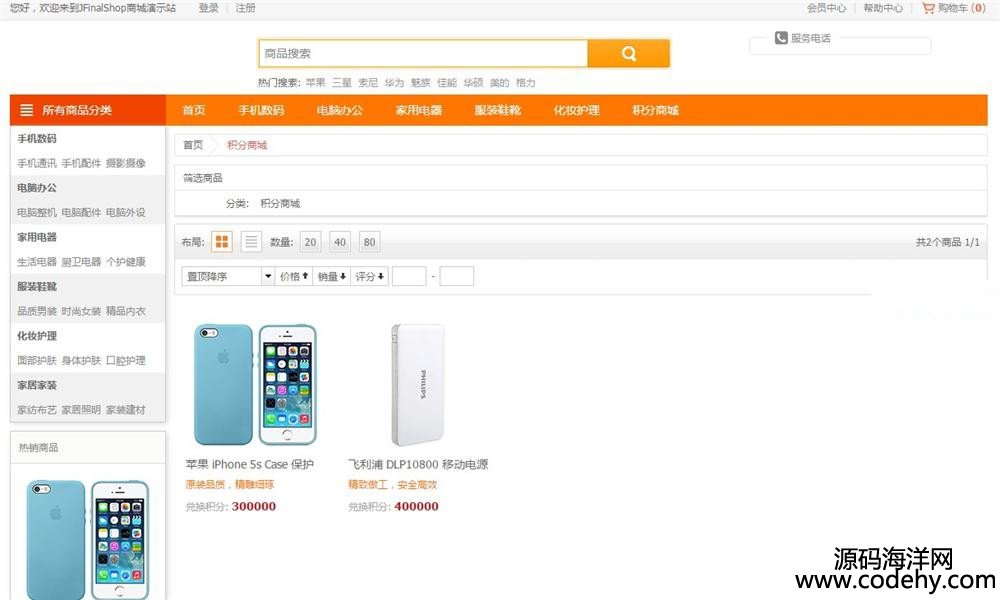Search hot keyword 魅族
The height and width of the screenshot is (600, 1000).
coord(421,83)
